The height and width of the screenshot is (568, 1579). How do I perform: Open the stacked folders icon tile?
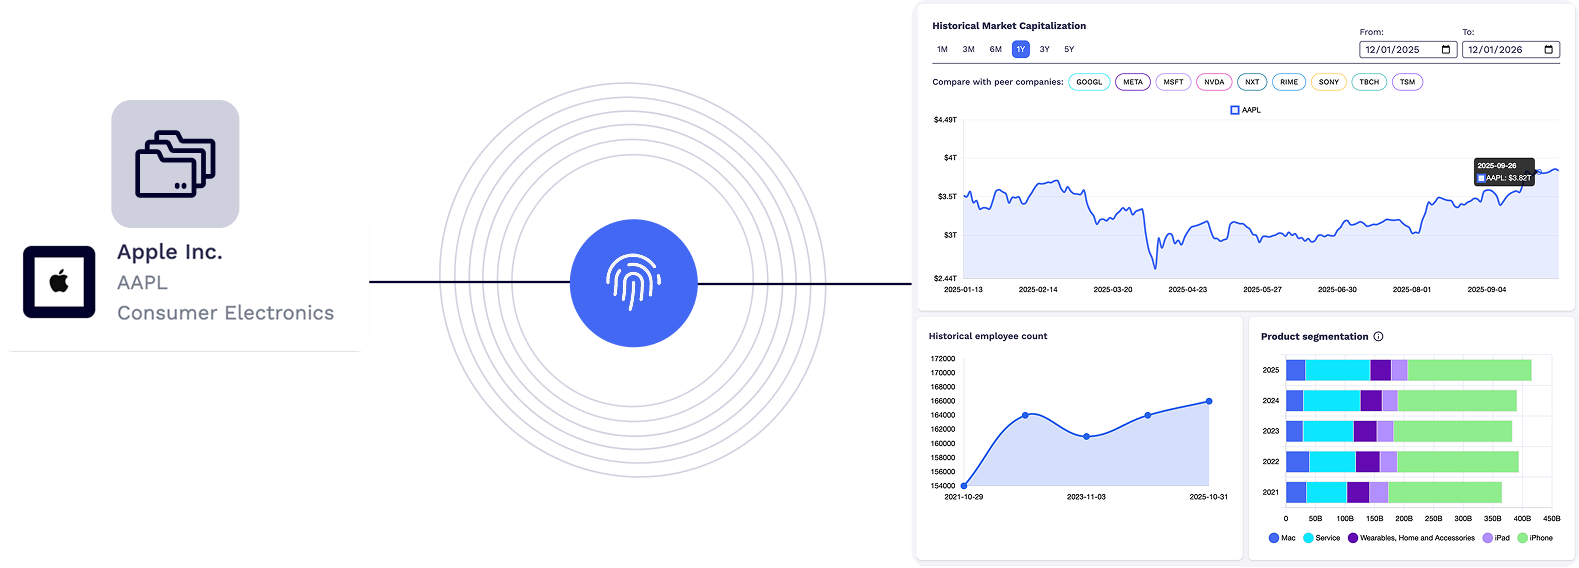(x=175, y=164)
